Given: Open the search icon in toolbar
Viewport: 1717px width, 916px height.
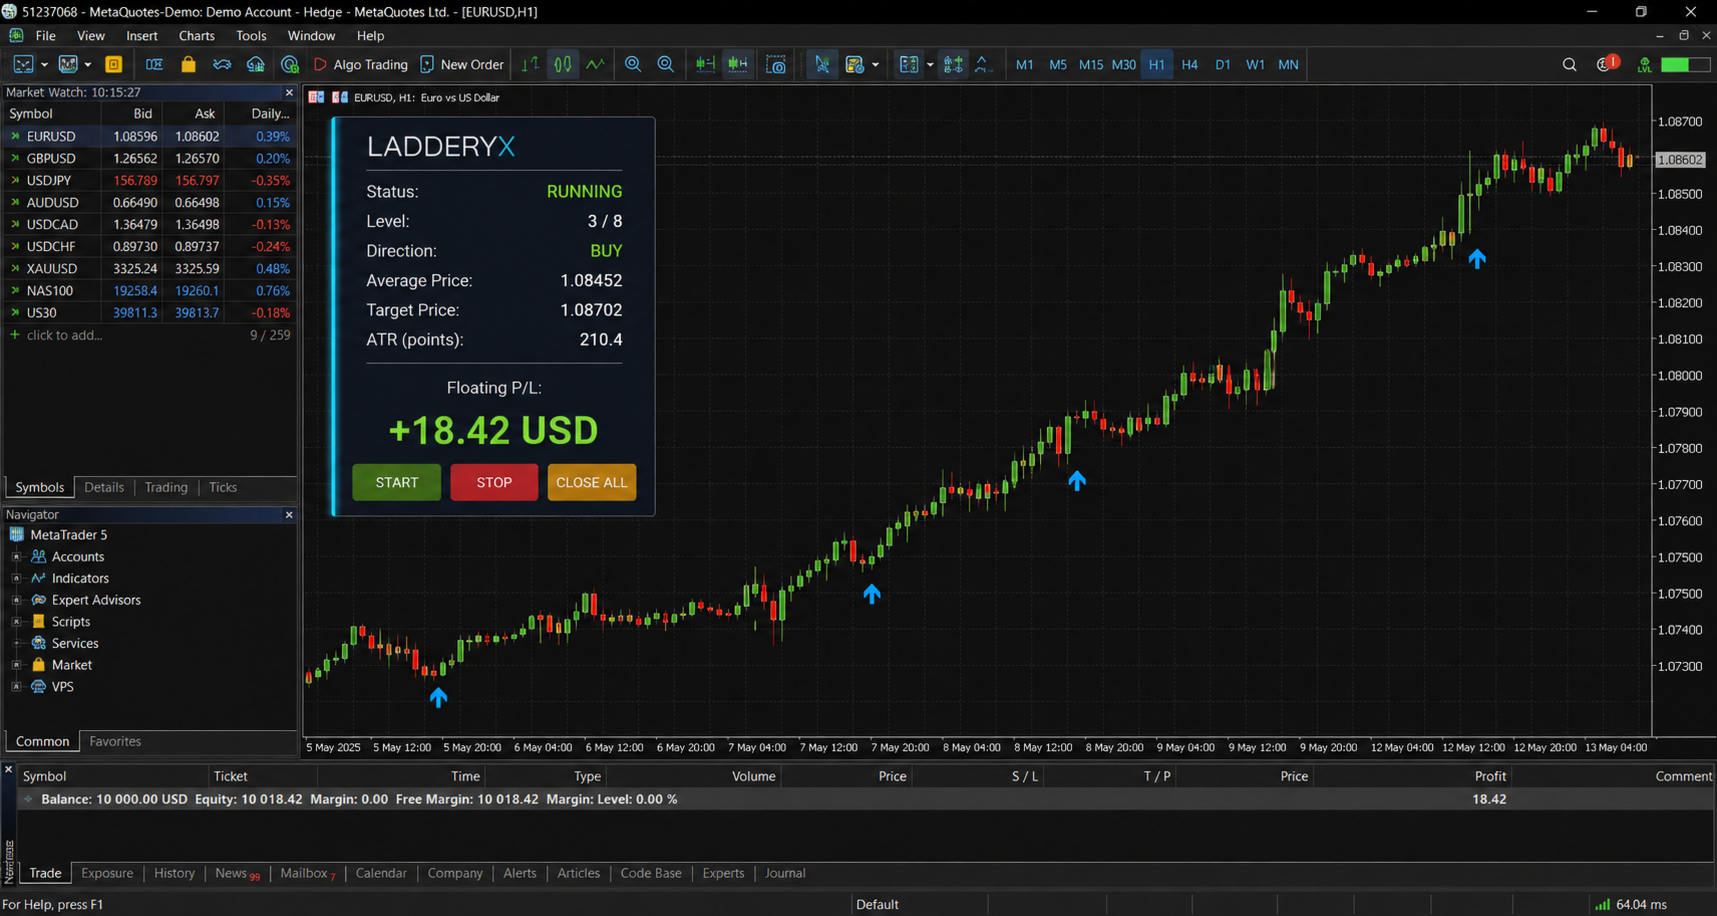Looking at the screenshot, I should 1569,64.
